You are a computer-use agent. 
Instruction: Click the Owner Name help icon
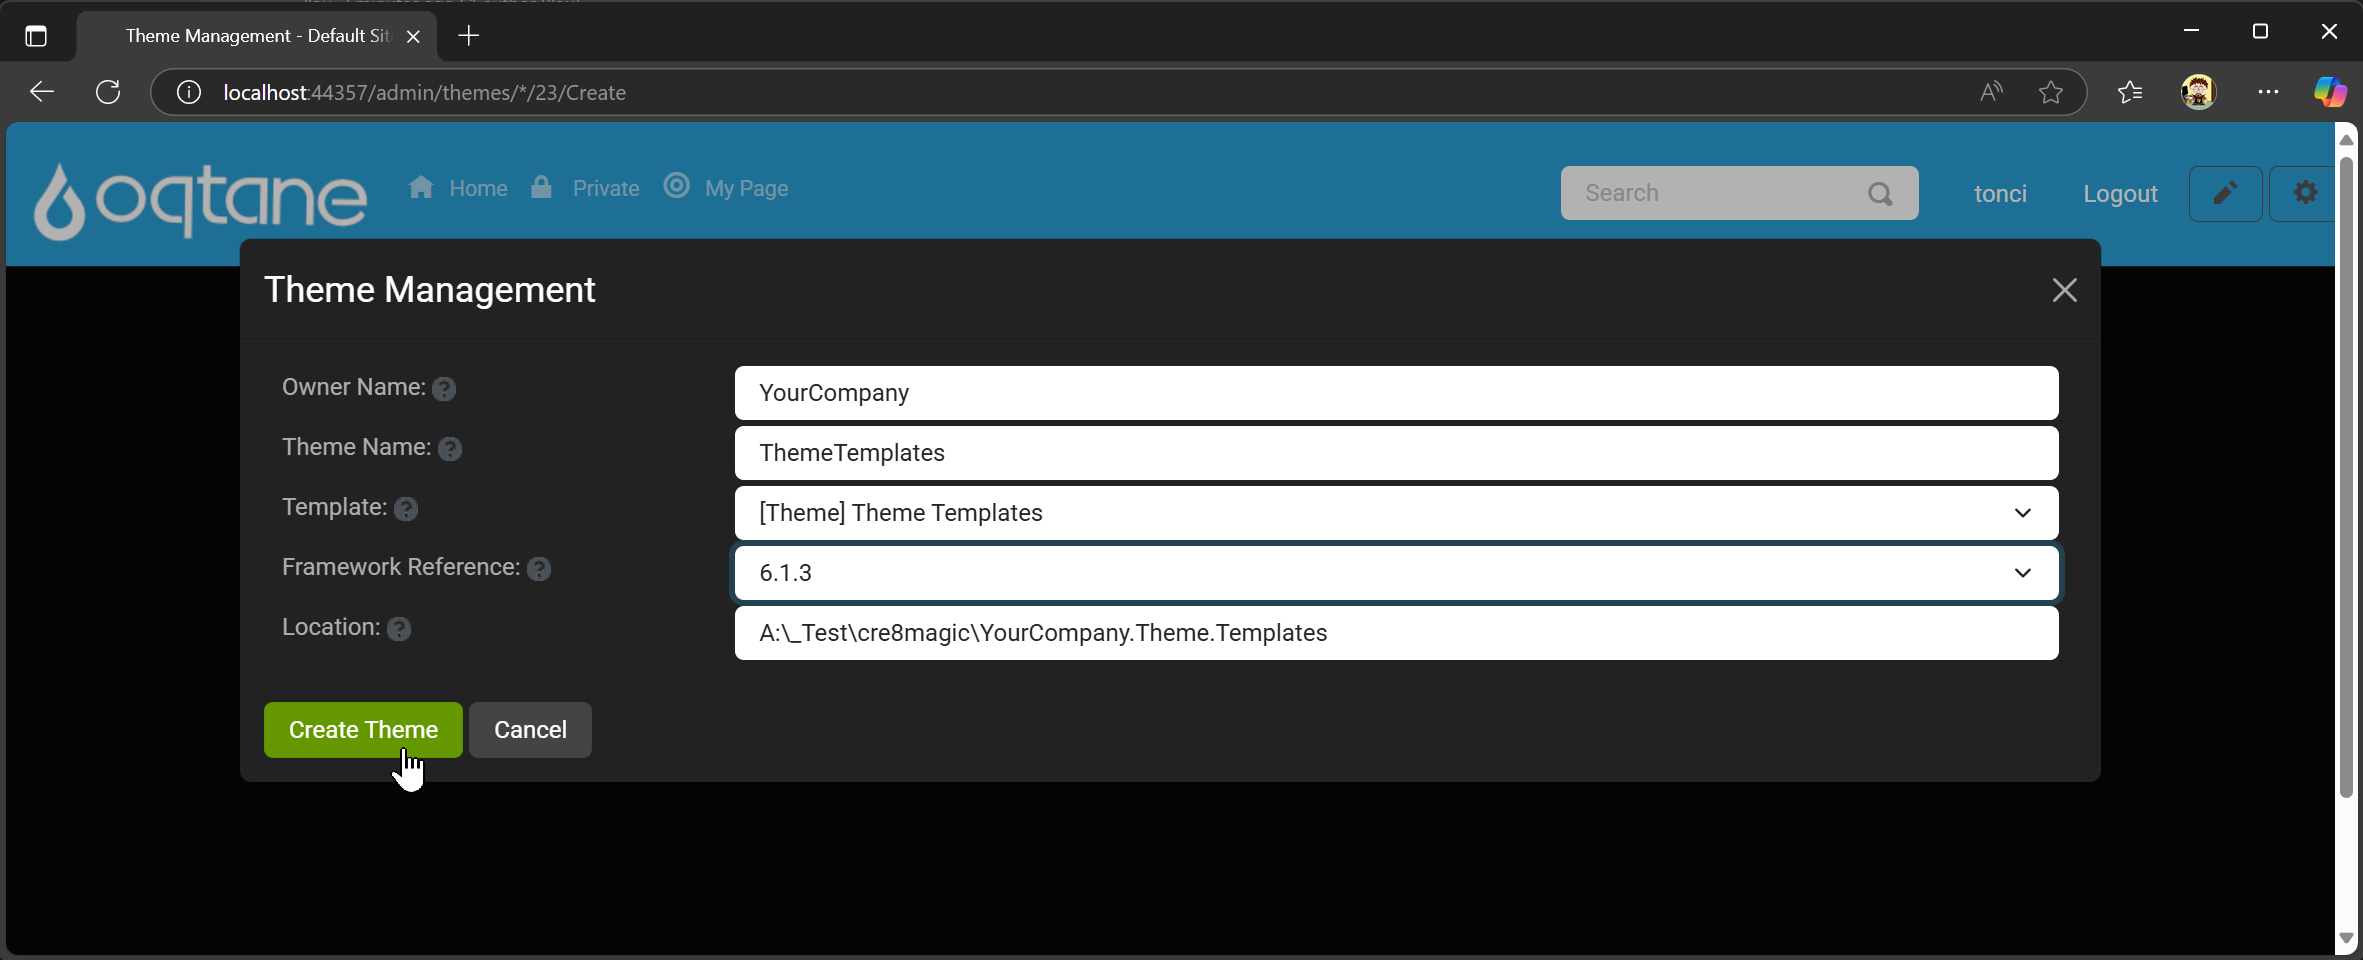pyautogui.click(x=443, y=390)
